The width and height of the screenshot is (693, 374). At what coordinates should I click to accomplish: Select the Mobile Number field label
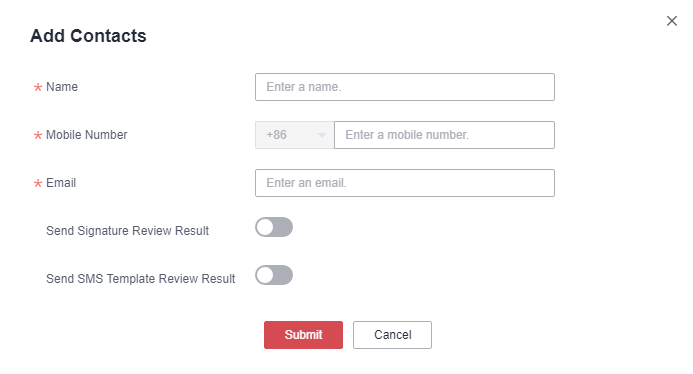tap(87, 135)
